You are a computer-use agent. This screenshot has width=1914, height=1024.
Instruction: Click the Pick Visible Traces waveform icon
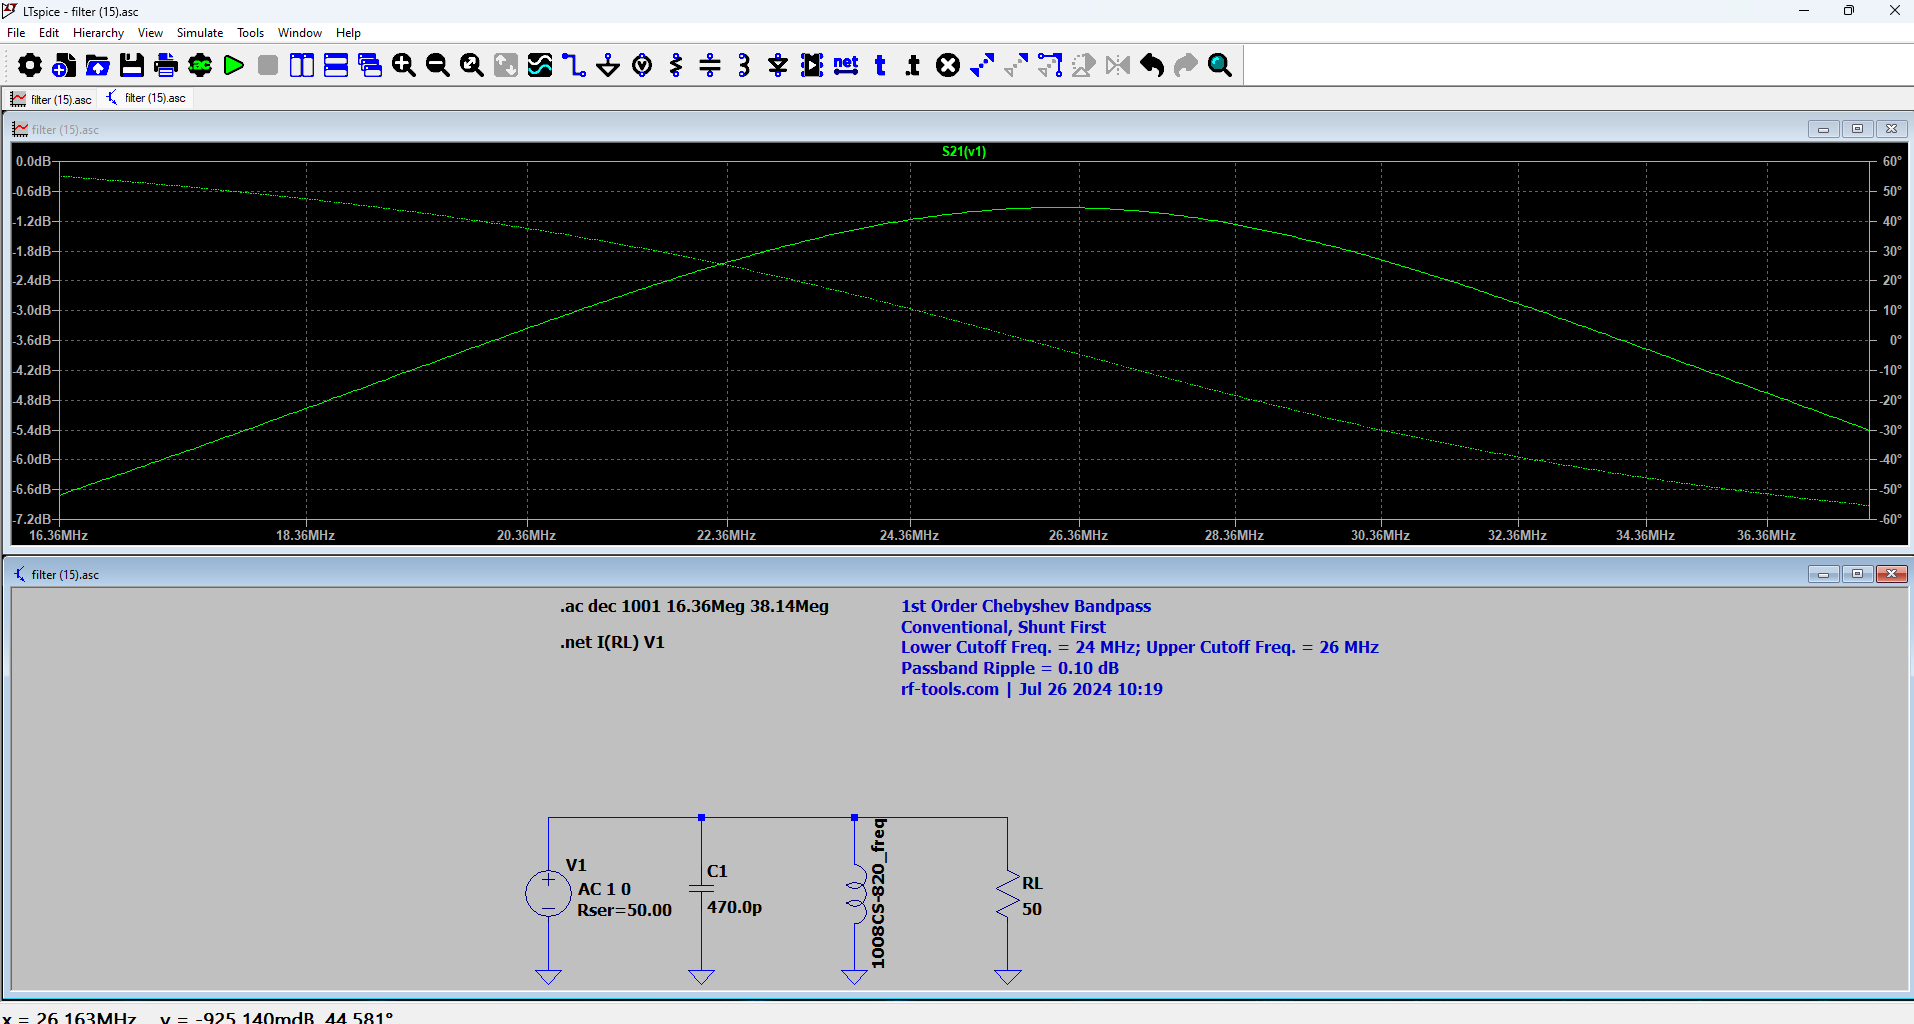540,65
